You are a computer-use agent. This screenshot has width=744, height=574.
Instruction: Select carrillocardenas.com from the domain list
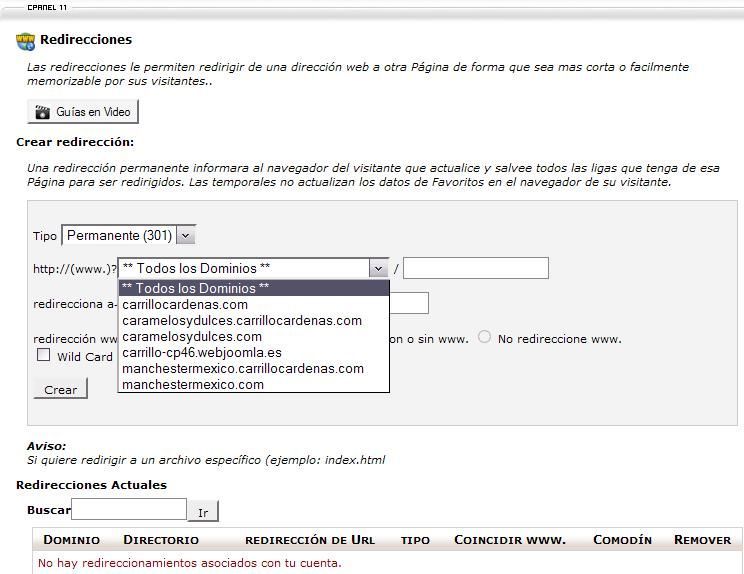(x=254, y=305)
